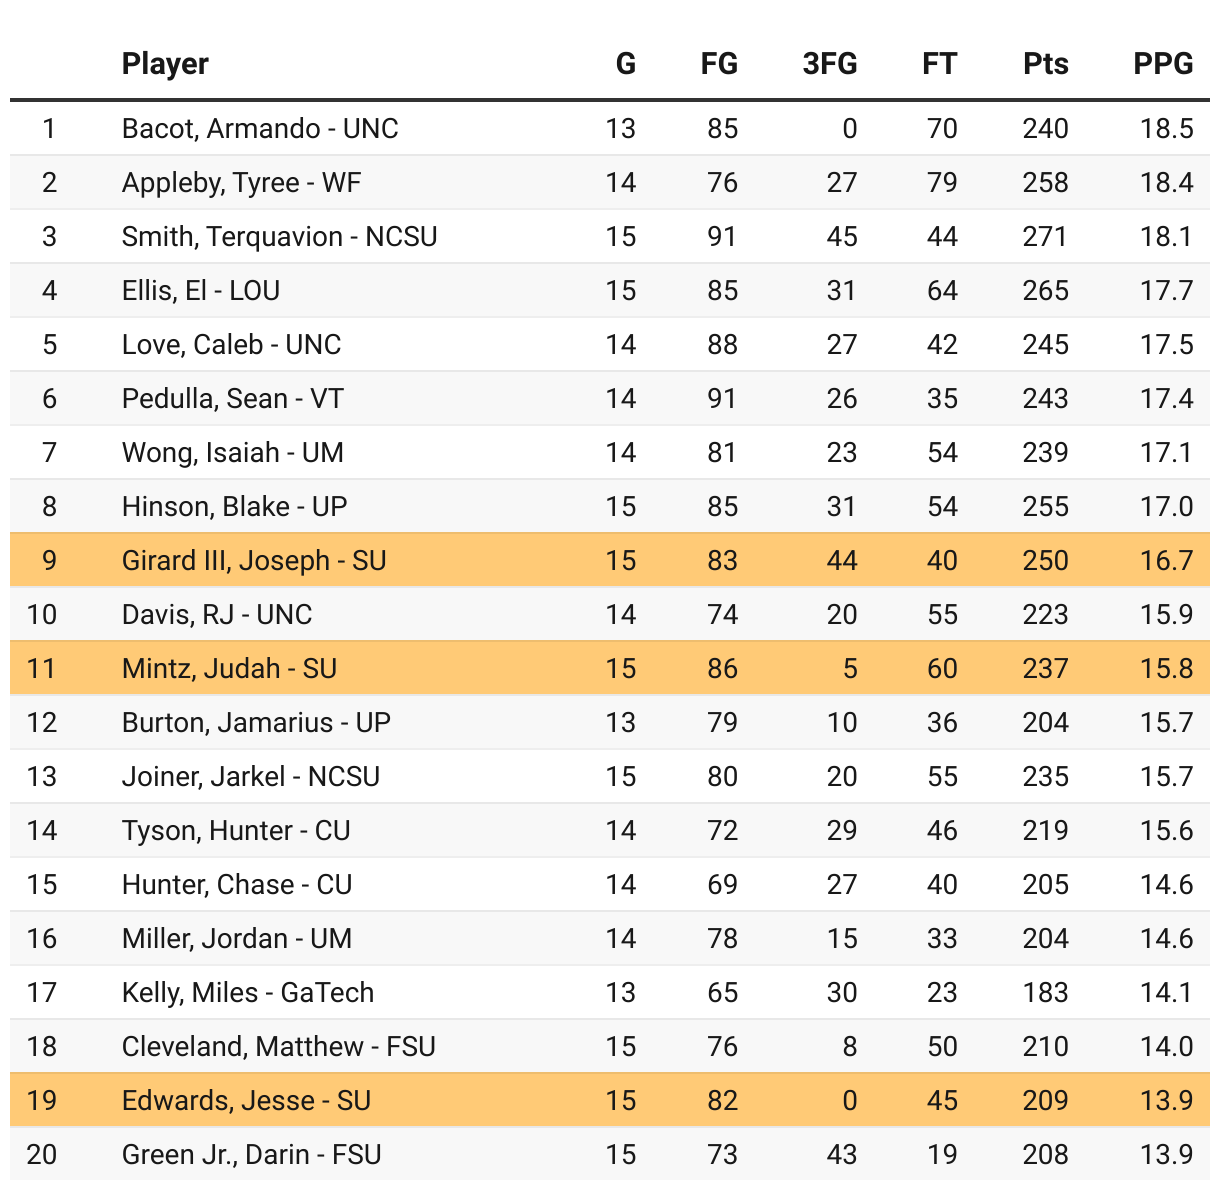Select Hinson, Blake - UP name

pos(234,507)
